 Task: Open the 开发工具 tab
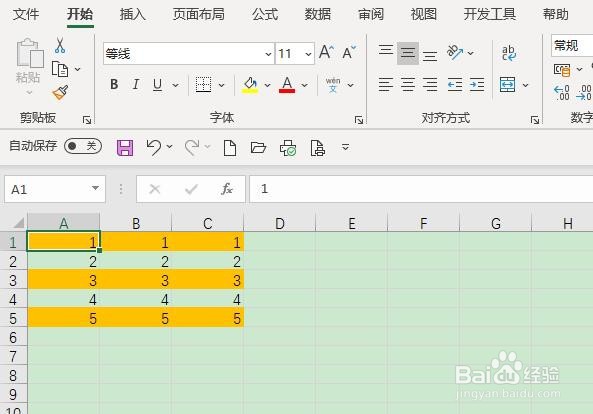(490, 14)
